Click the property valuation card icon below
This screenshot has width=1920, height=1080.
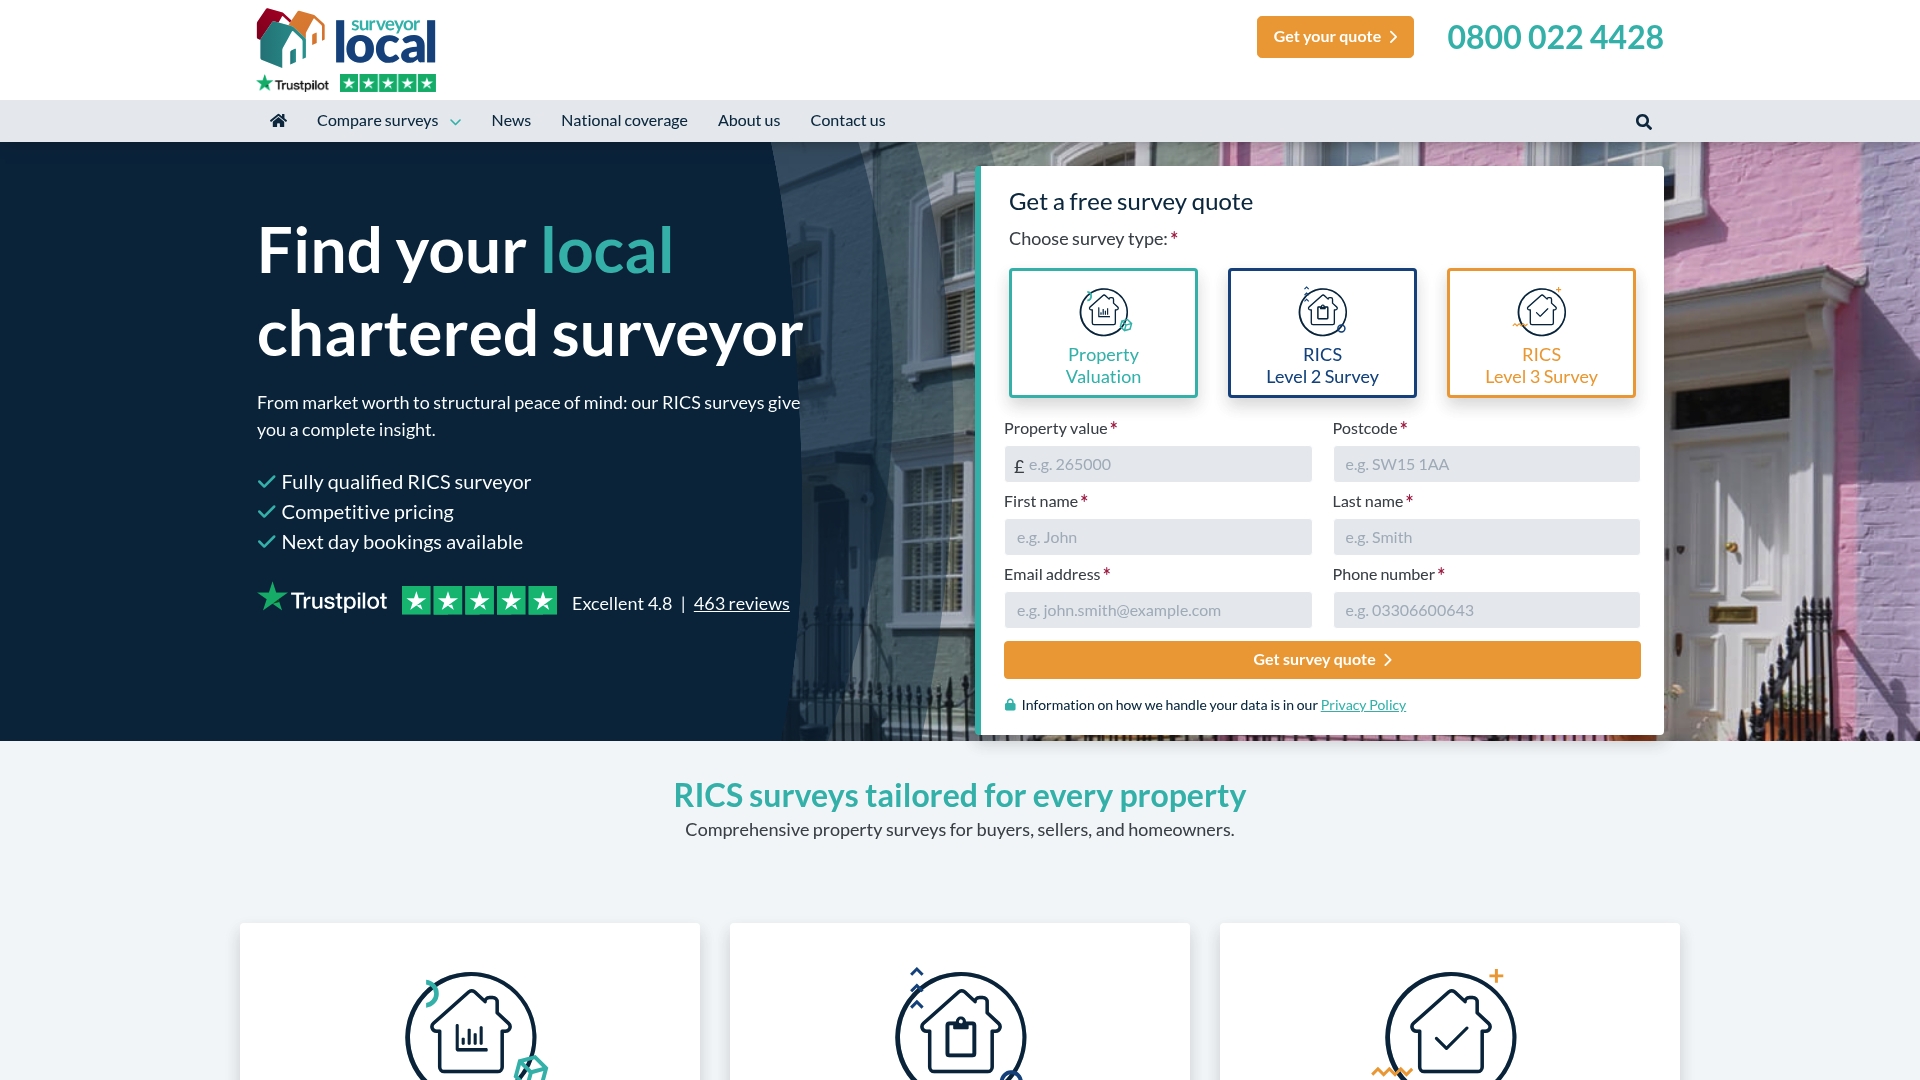click(475, 1027)
